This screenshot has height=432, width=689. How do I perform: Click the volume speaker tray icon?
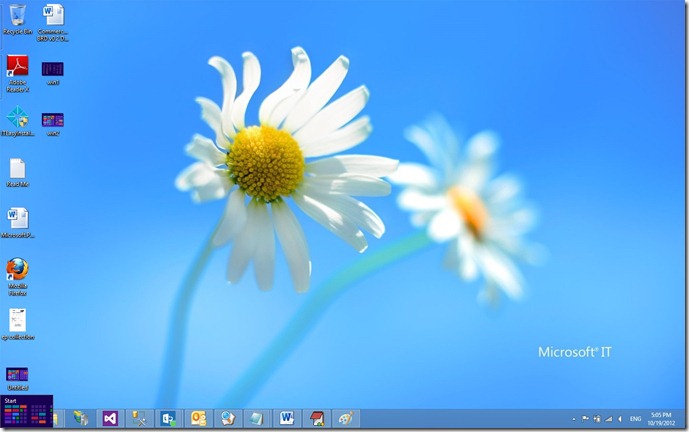(620, 419)
